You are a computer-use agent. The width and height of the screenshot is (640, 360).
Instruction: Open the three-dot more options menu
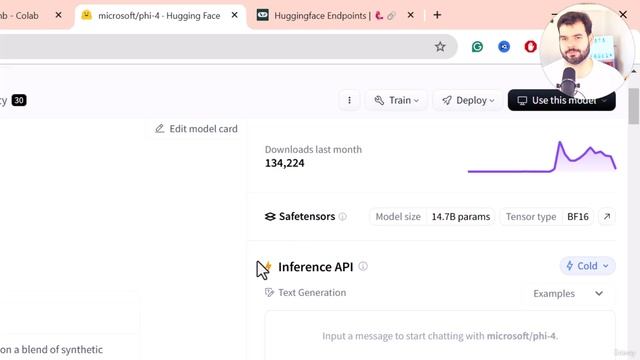(349, 100)
